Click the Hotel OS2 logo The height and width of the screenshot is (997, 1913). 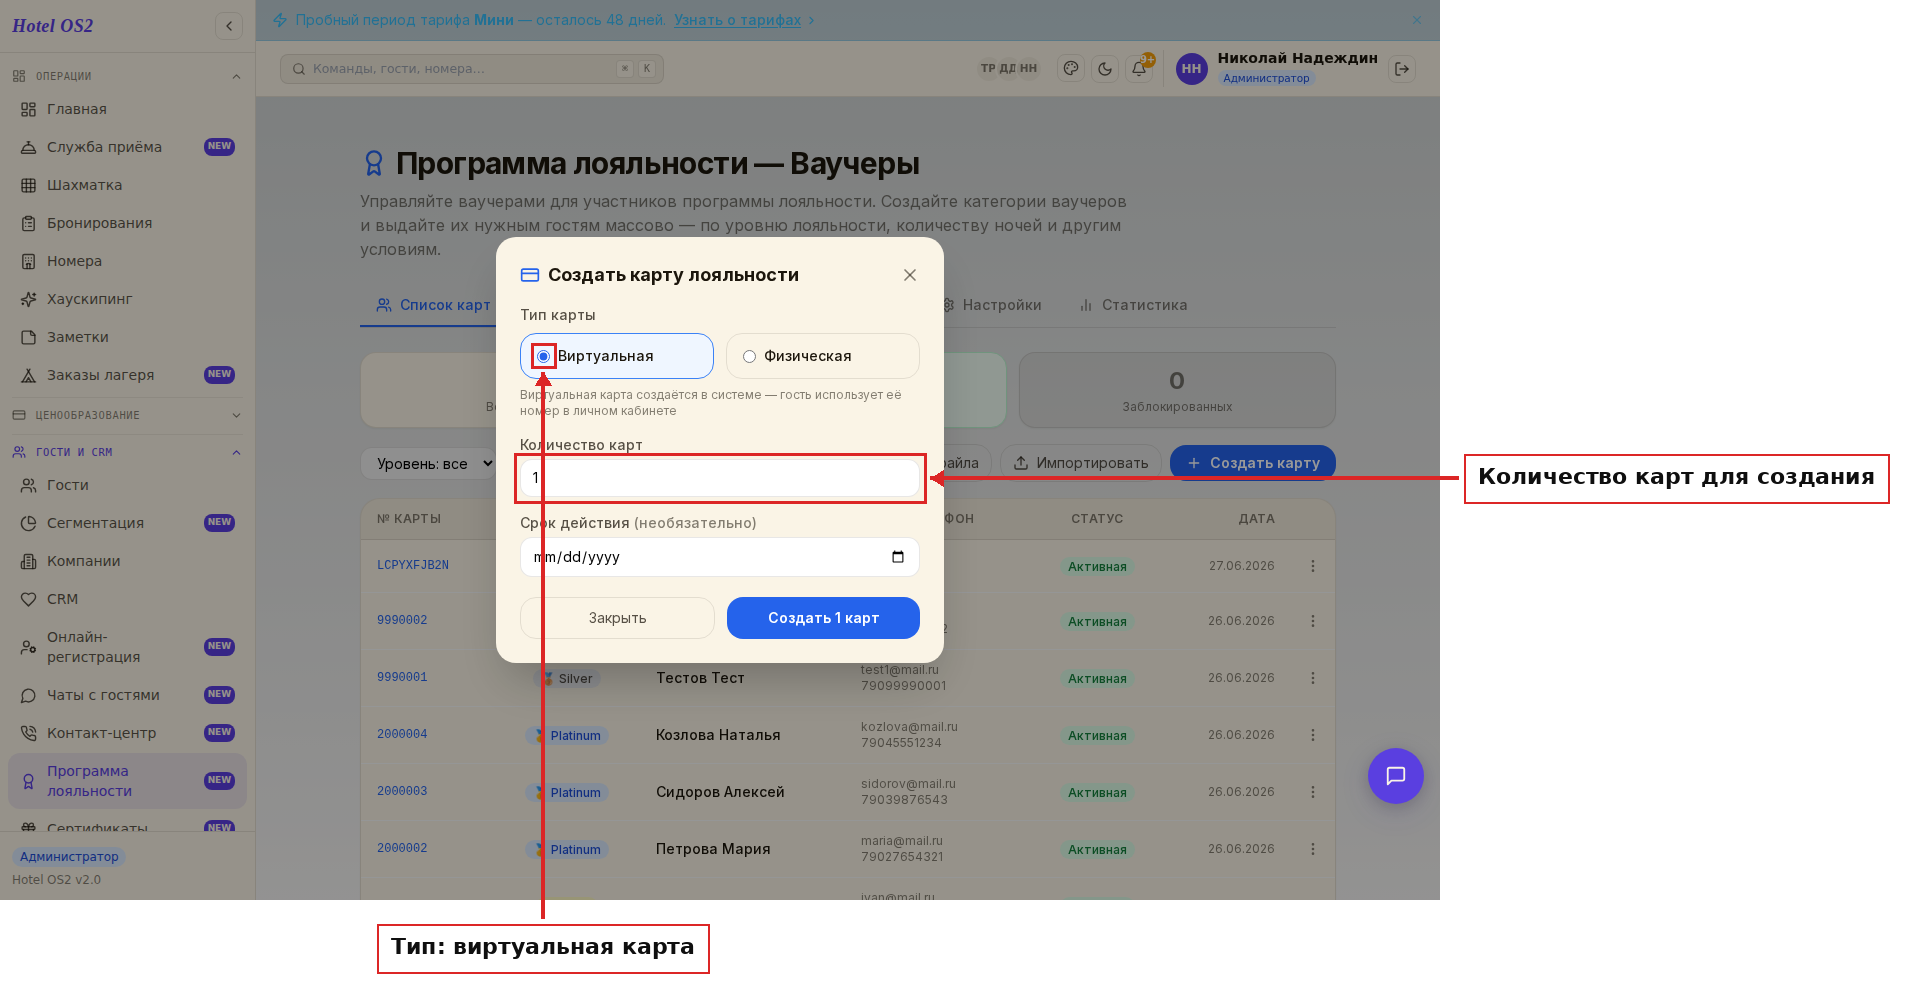[x=53, y=26]
